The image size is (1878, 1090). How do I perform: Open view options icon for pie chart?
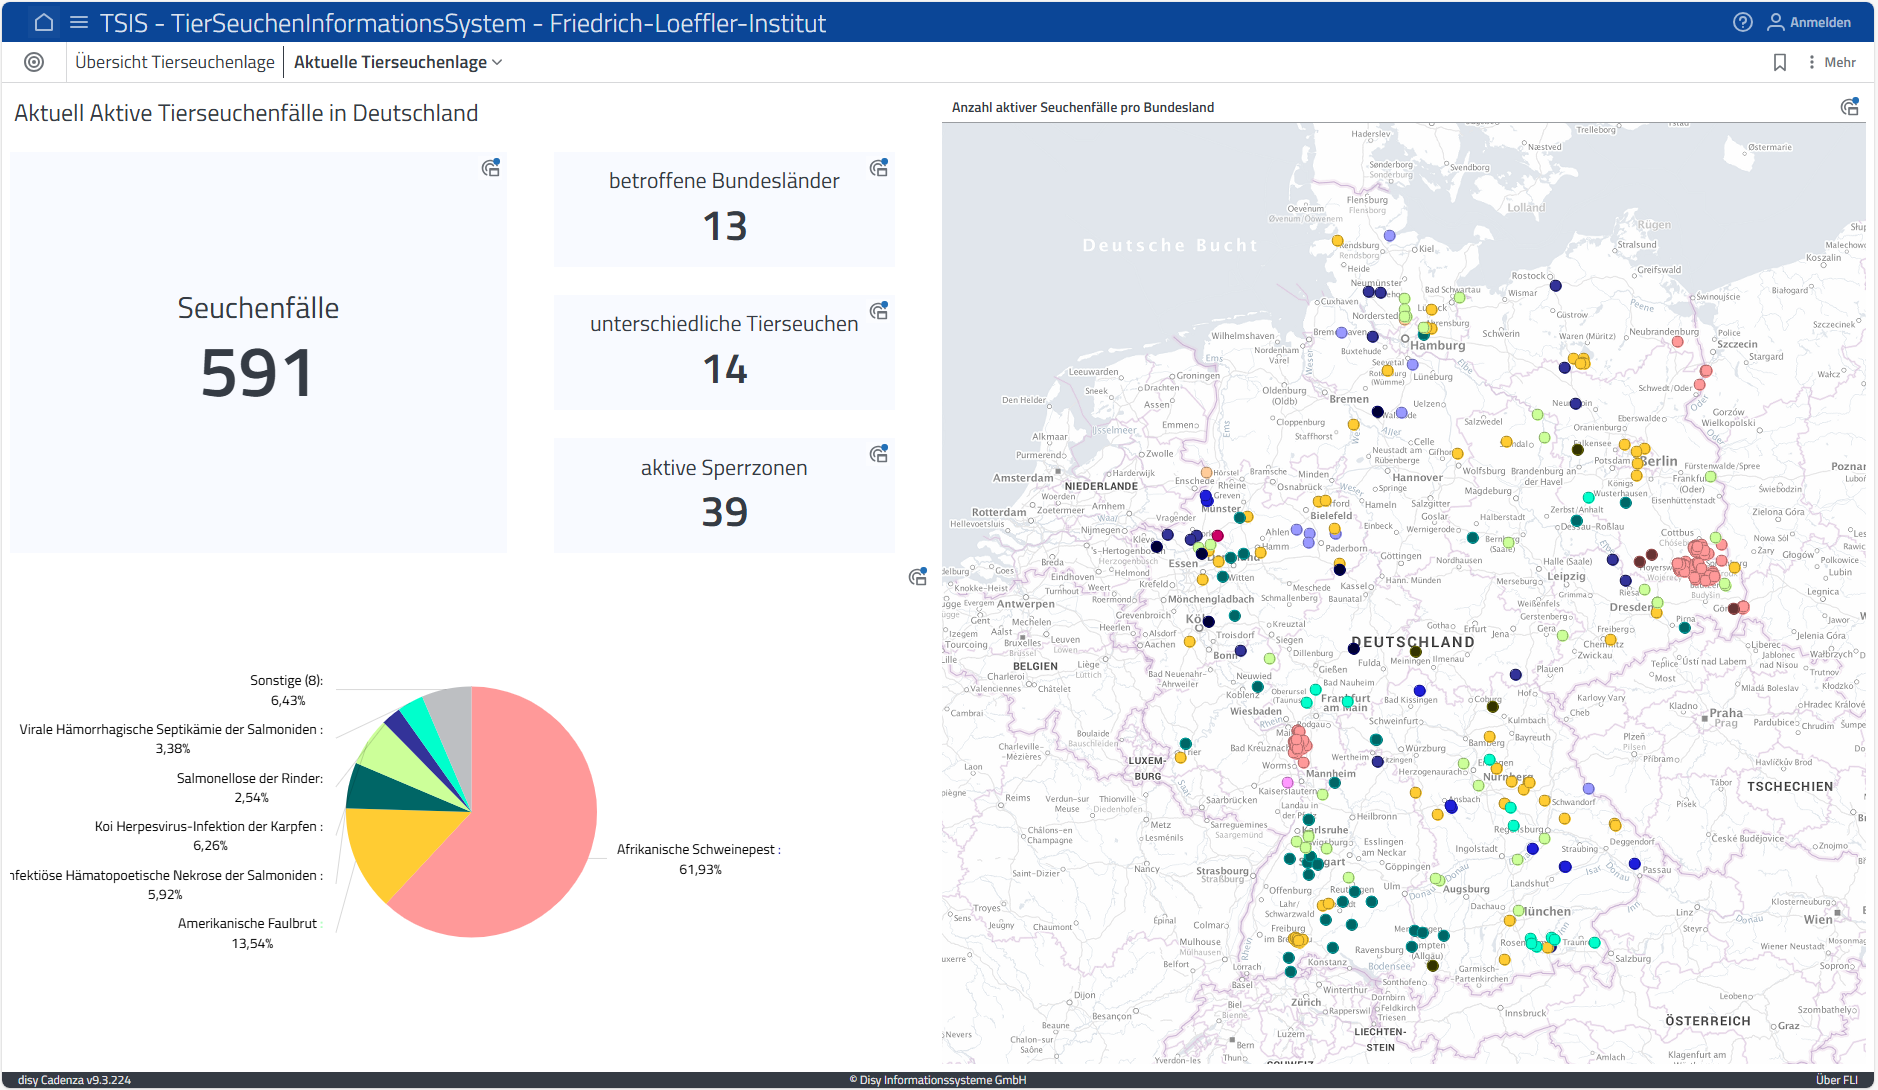[x=917, y=577]
